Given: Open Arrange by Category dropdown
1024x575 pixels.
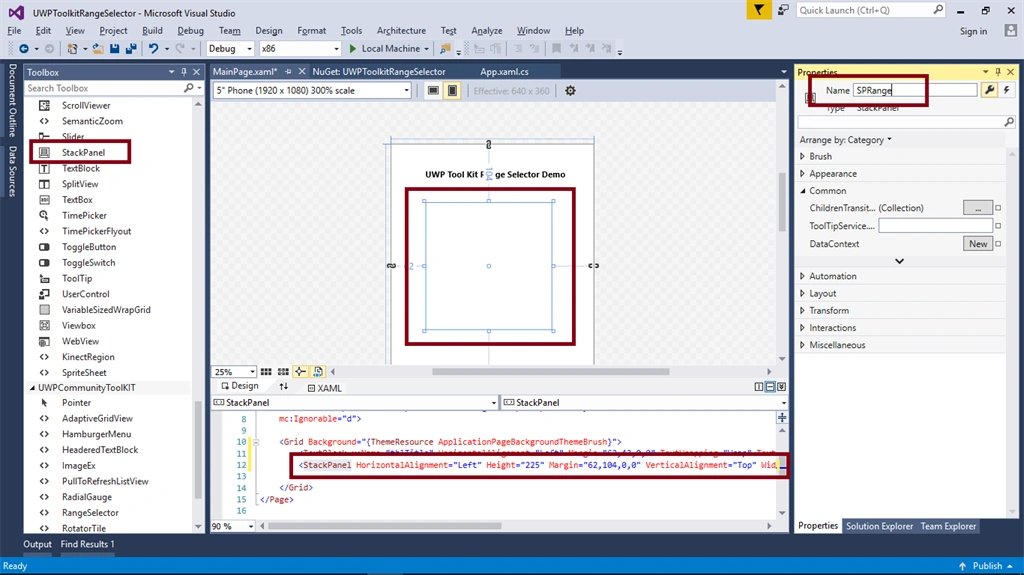Looking at the screenshot, I should [x=846, y=140].
